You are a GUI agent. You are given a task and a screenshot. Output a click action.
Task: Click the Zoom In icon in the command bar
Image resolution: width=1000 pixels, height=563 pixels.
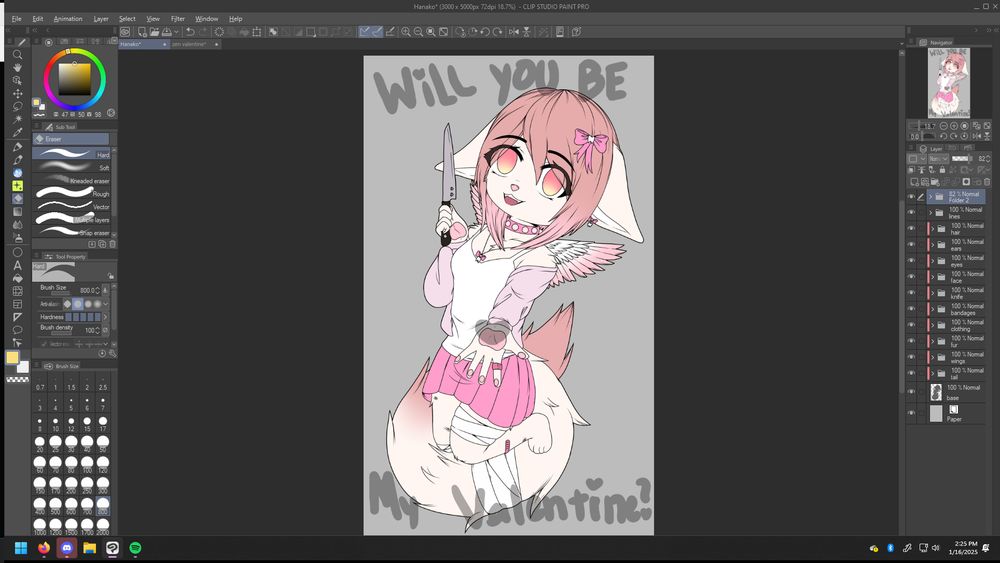click(x=406, y=32)
